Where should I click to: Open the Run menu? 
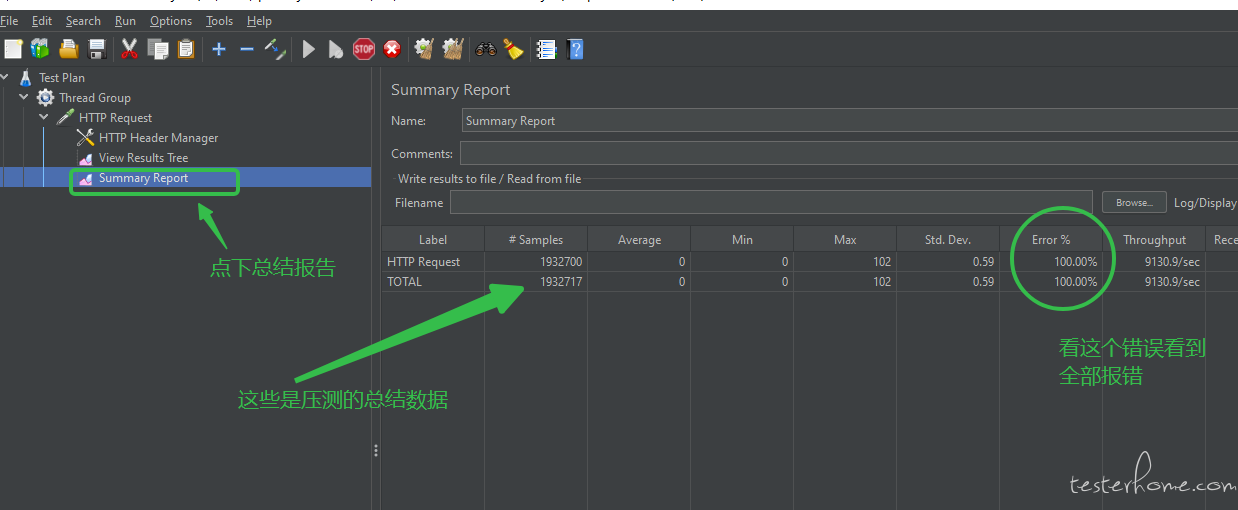coord(125,20)
